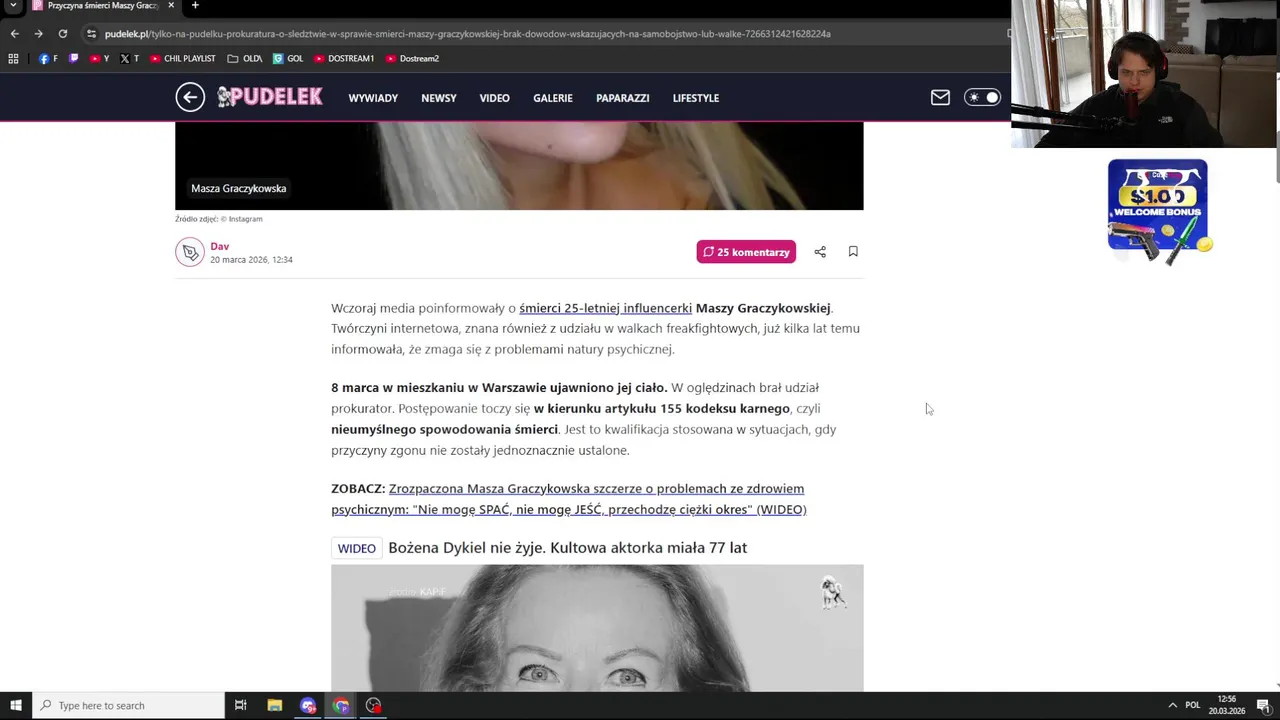Select the Przyczyna śmierci Maszy tab
Image resolution: width=1280 pixels, height=720 pixels.
point(103,6)
